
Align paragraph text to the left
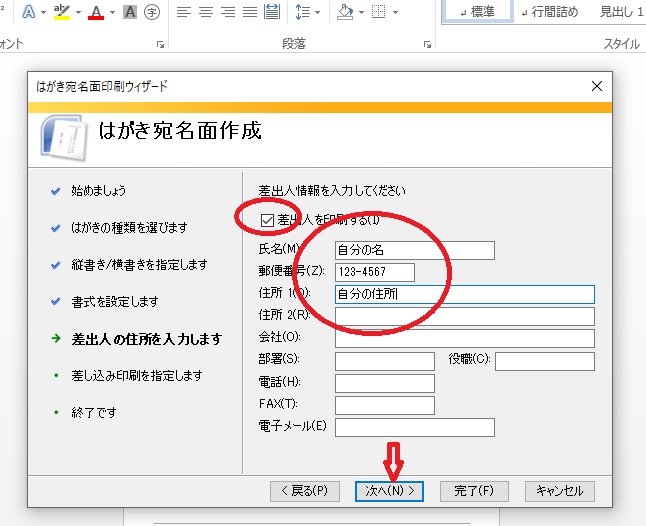pos(183,12)
